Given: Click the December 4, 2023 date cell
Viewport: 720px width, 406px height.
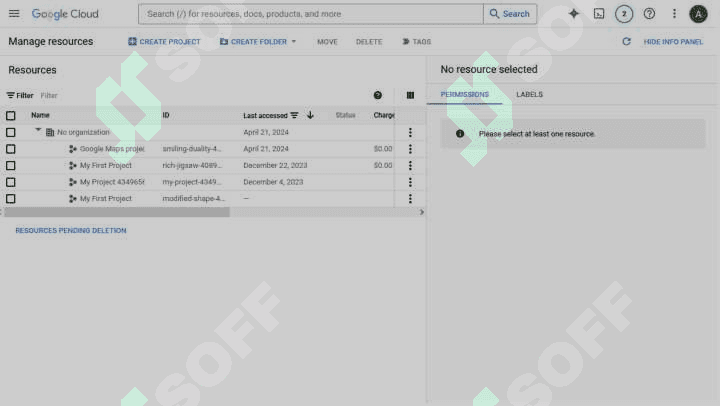Looking at the screenshot, I should [273, 182].
